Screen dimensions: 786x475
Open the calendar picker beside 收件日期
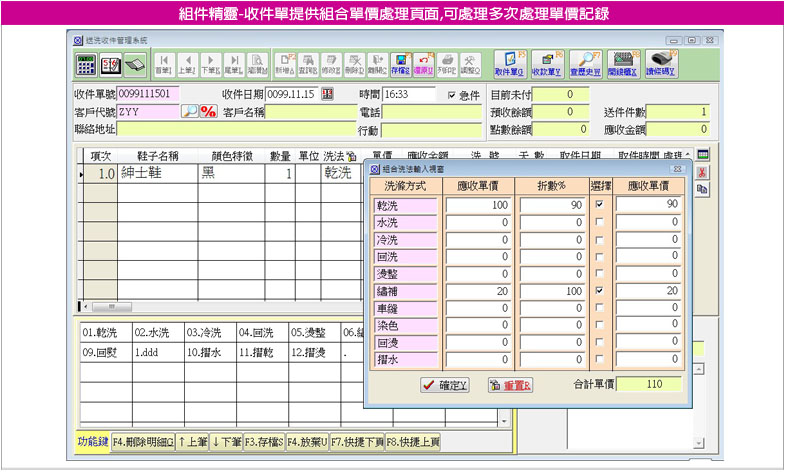tap(326, 94)
